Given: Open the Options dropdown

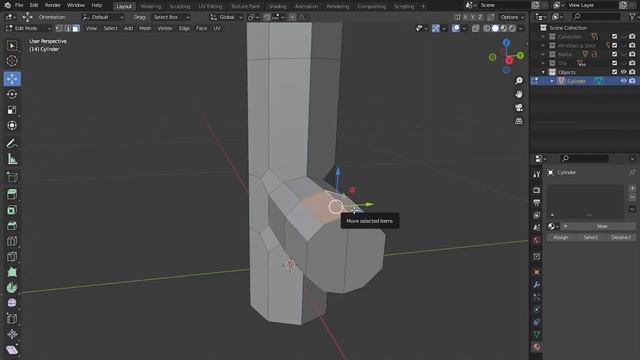Looking at the screenshot, I should pos(512,17).
